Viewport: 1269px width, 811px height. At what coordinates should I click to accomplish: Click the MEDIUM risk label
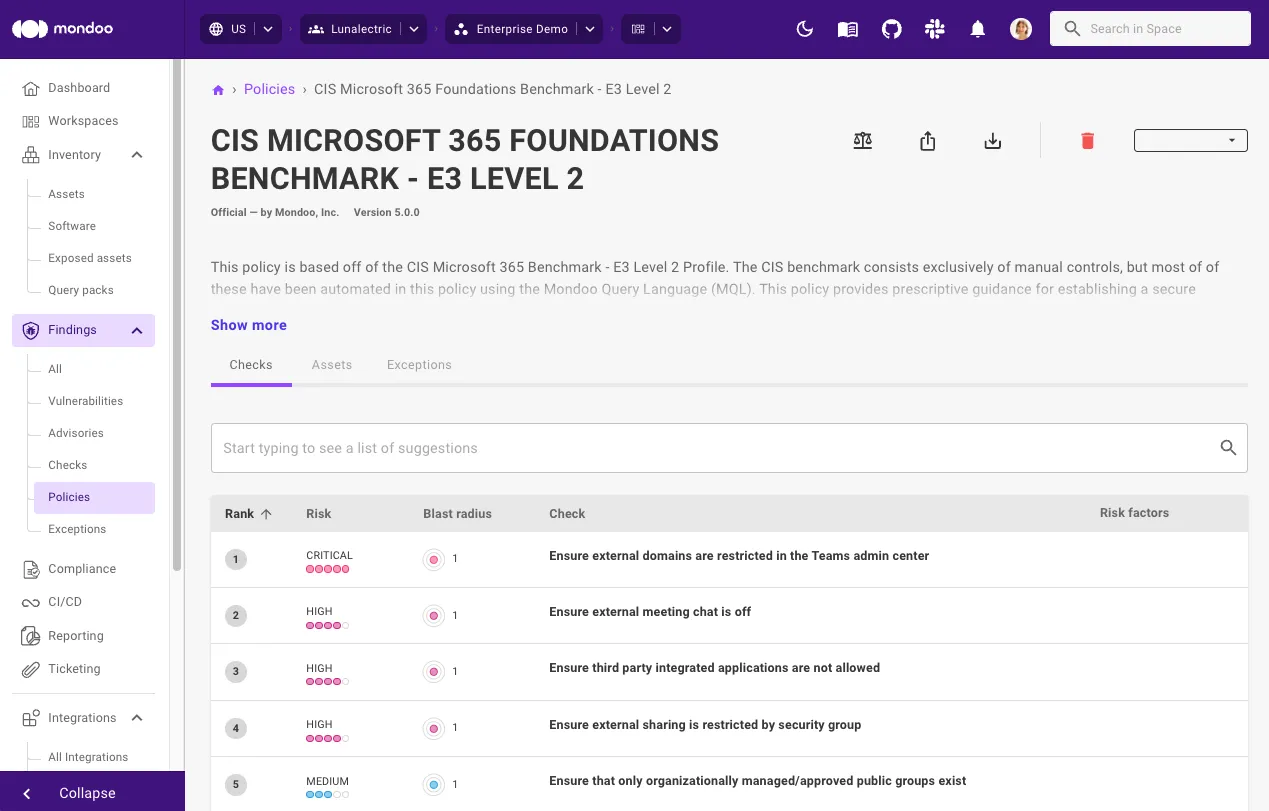(327, 781)
